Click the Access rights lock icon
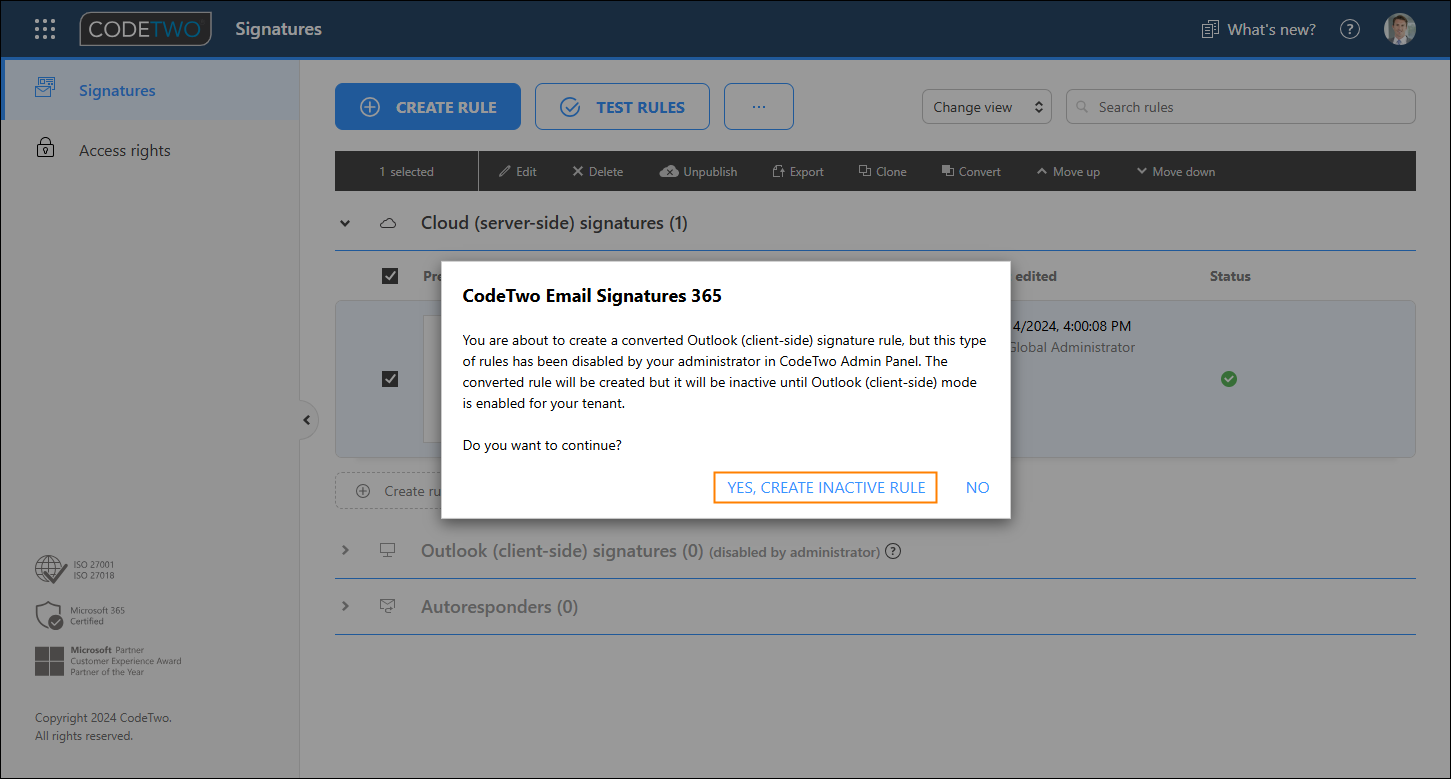This screenshot has height=779, width=1451. click(45, 149)
